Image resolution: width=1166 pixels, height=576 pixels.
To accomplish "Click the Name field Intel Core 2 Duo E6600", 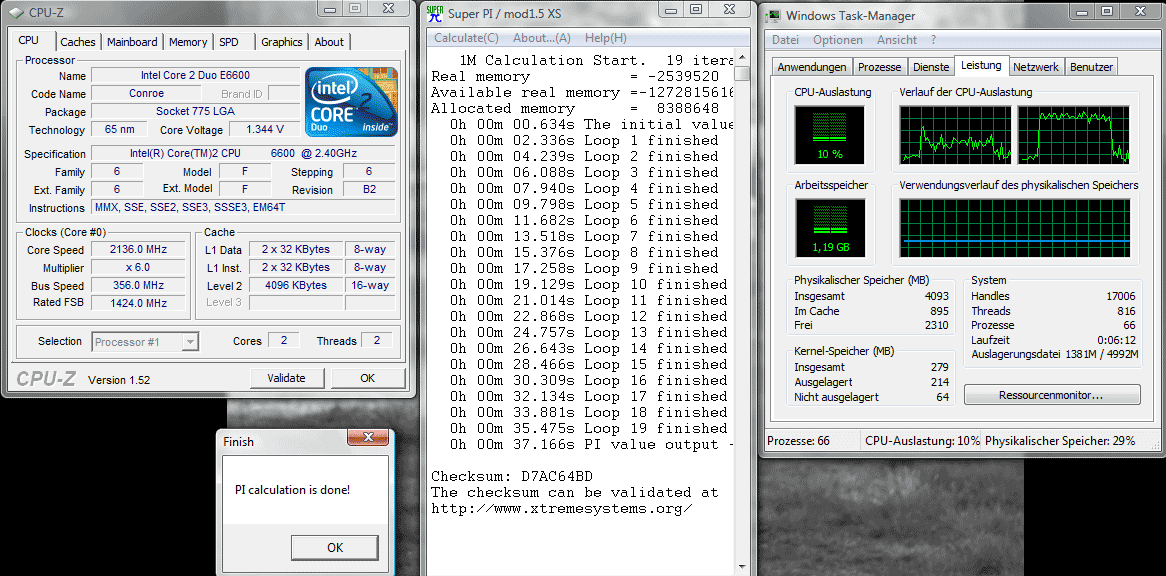I will click(x=196, y=76).
